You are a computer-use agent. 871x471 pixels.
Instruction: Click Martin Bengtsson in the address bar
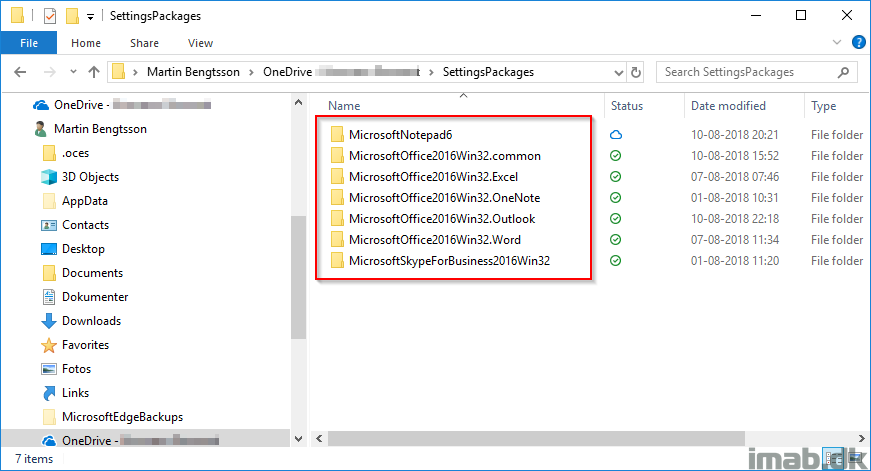tap(193, 72)
